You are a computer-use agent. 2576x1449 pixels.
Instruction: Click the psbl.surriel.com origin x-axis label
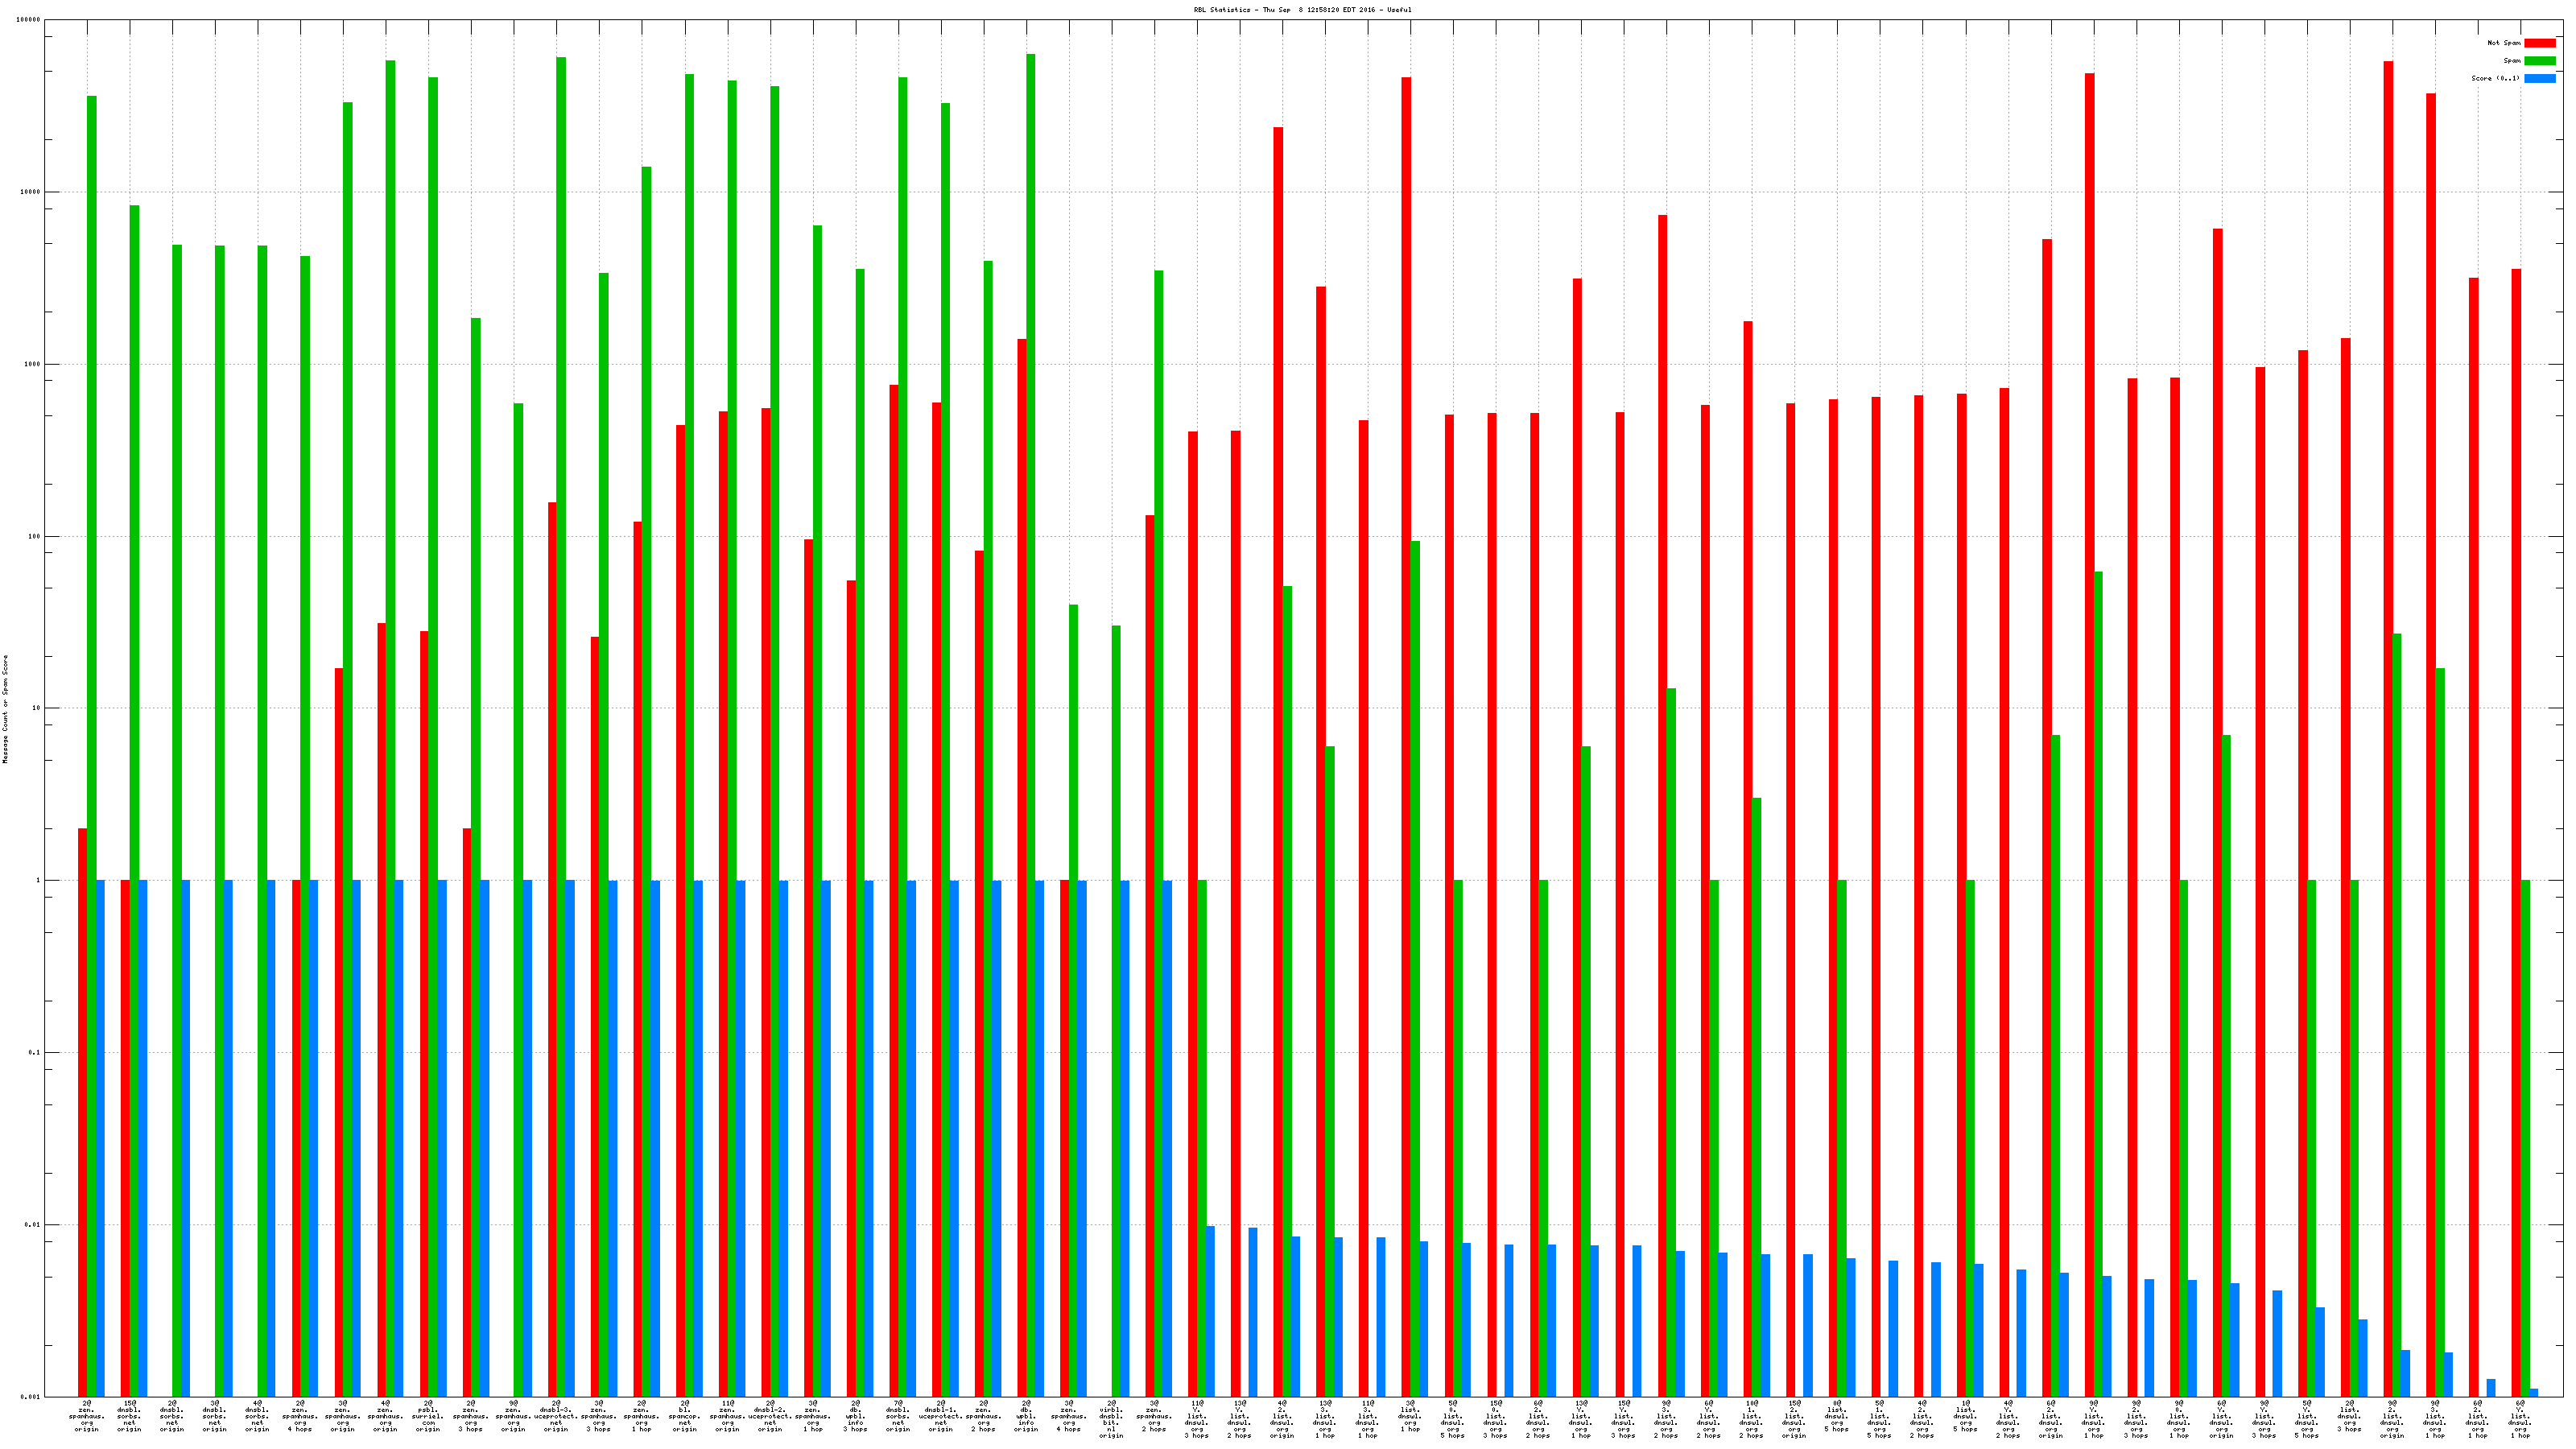tap(428, 1416)
